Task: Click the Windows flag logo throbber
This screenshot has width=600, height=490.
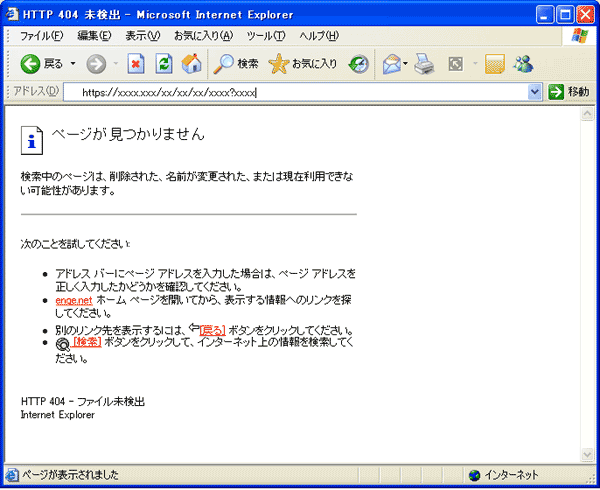Action: (580, 36)
